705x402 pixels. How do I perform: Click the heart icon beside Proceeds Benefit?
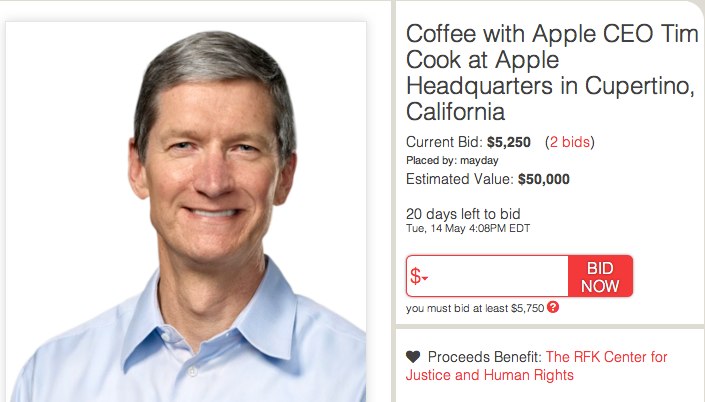tap(413, 357)
